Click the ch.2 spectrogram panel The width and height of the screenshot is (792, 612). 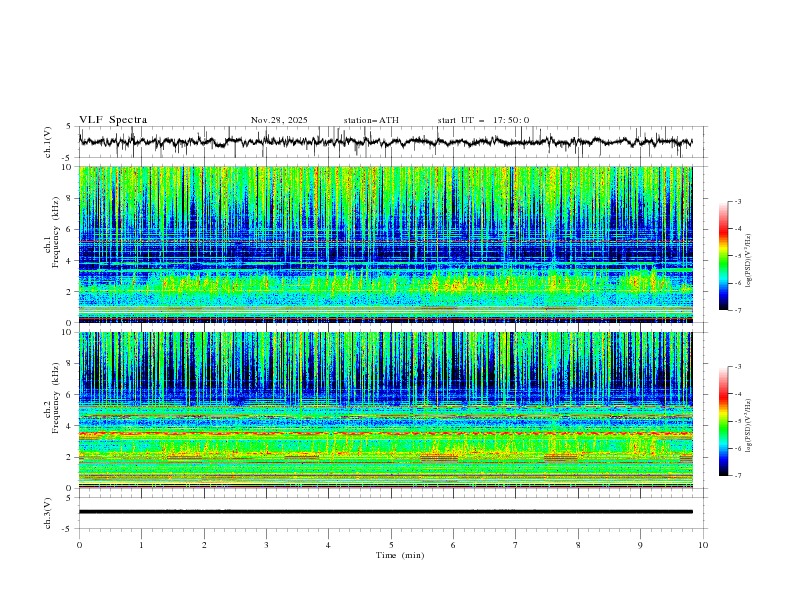pyautogui.click(x=386, y=410)
